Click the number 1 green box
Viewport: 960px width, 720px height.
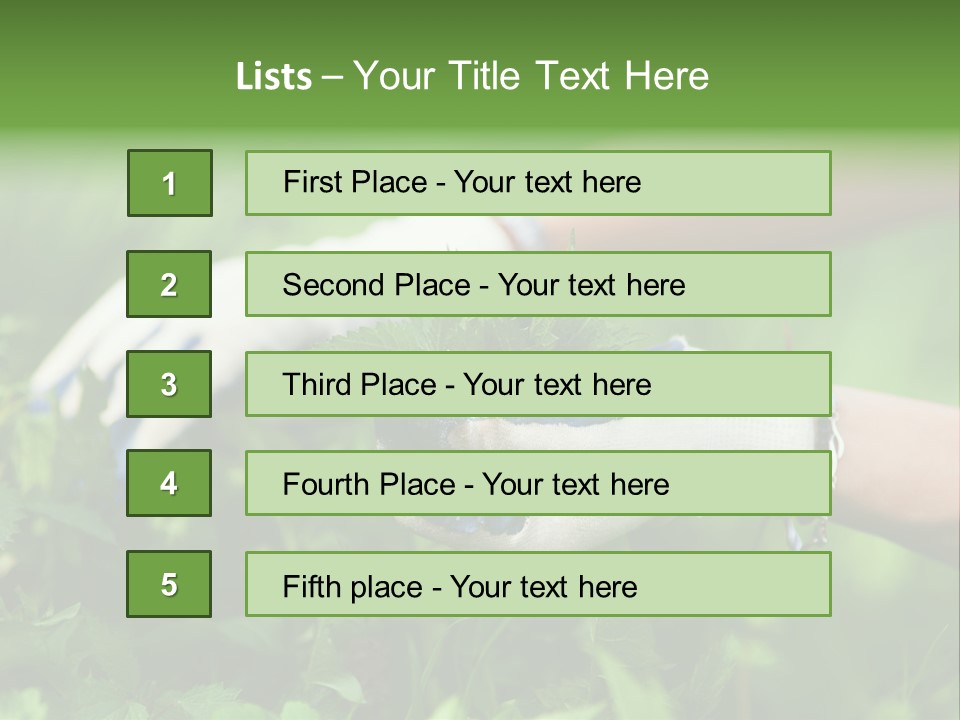tap(170, 183)
